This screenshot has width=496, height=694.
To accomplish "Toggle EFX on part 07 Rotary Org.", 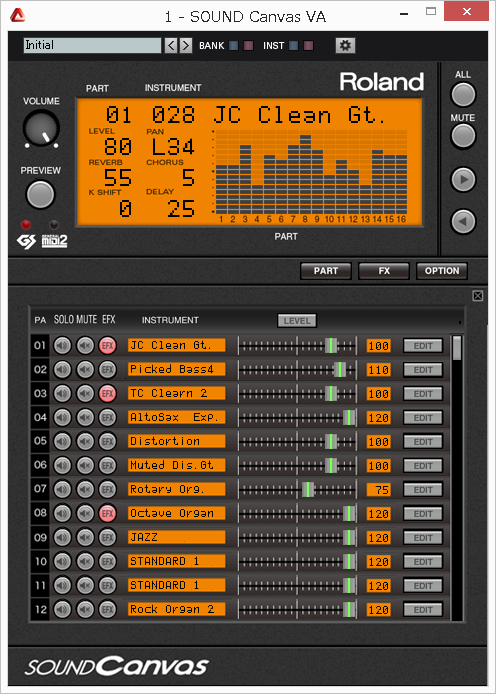I will tap(108, 489).
